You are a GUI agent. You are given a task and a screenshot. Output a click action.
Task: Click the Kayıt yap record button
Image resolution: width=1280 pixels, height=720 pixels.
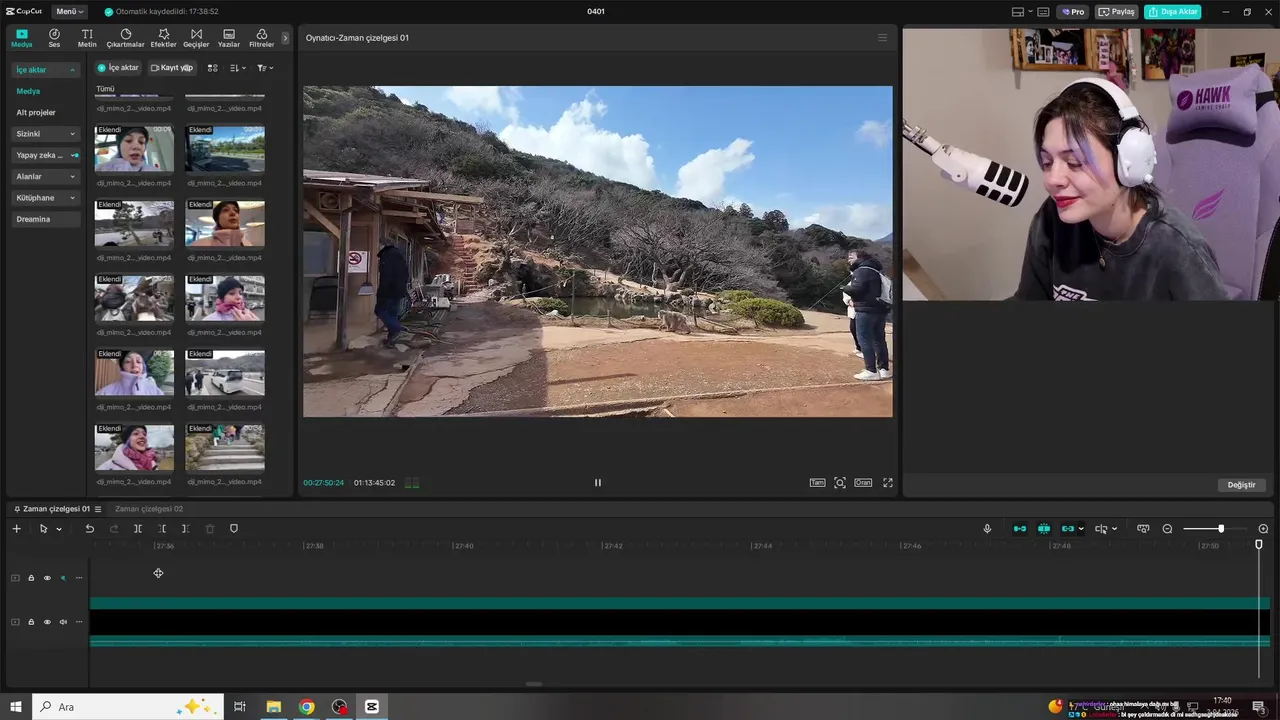[x=171, y=68]
